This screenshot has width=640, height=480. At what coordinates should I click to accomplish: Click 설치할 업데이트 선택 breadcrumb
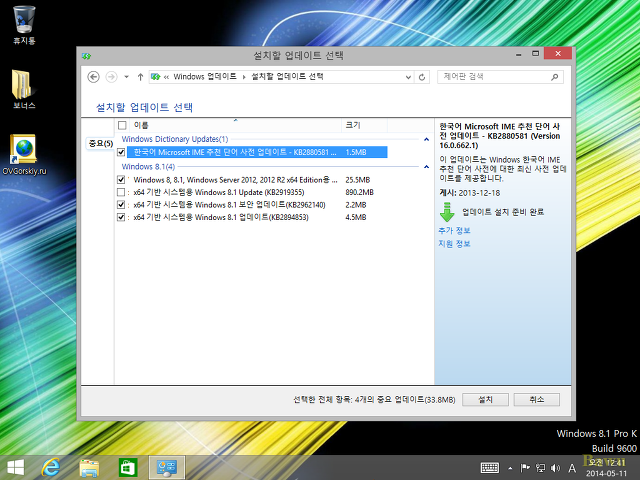click(x=287, y=77)
